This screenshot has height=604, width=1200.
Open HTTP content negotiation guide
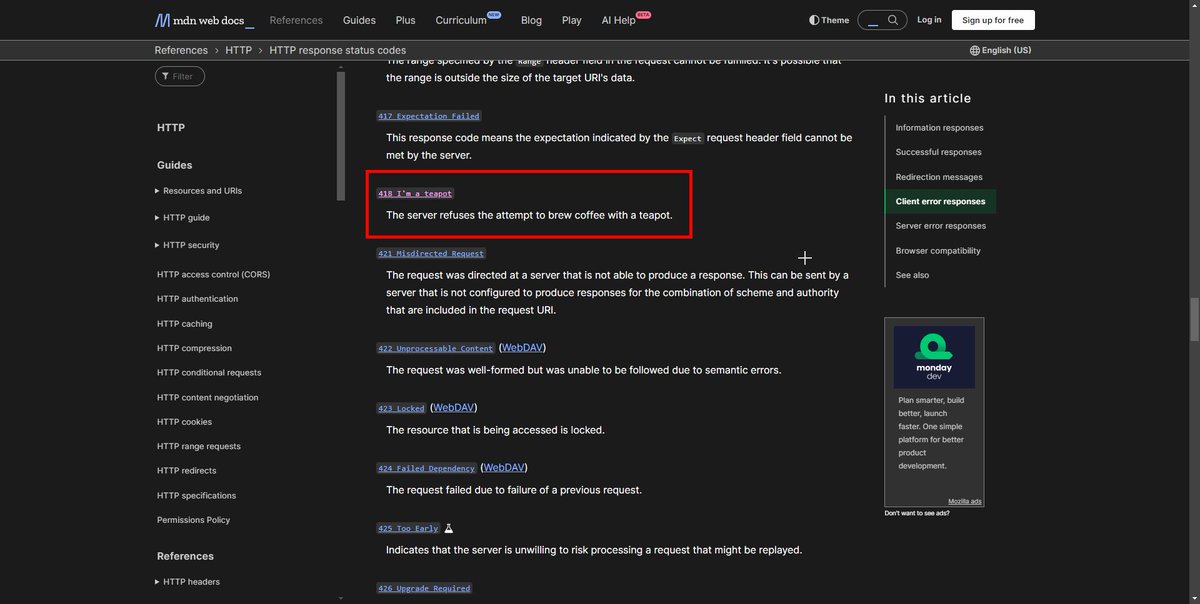tap(207, 397)
